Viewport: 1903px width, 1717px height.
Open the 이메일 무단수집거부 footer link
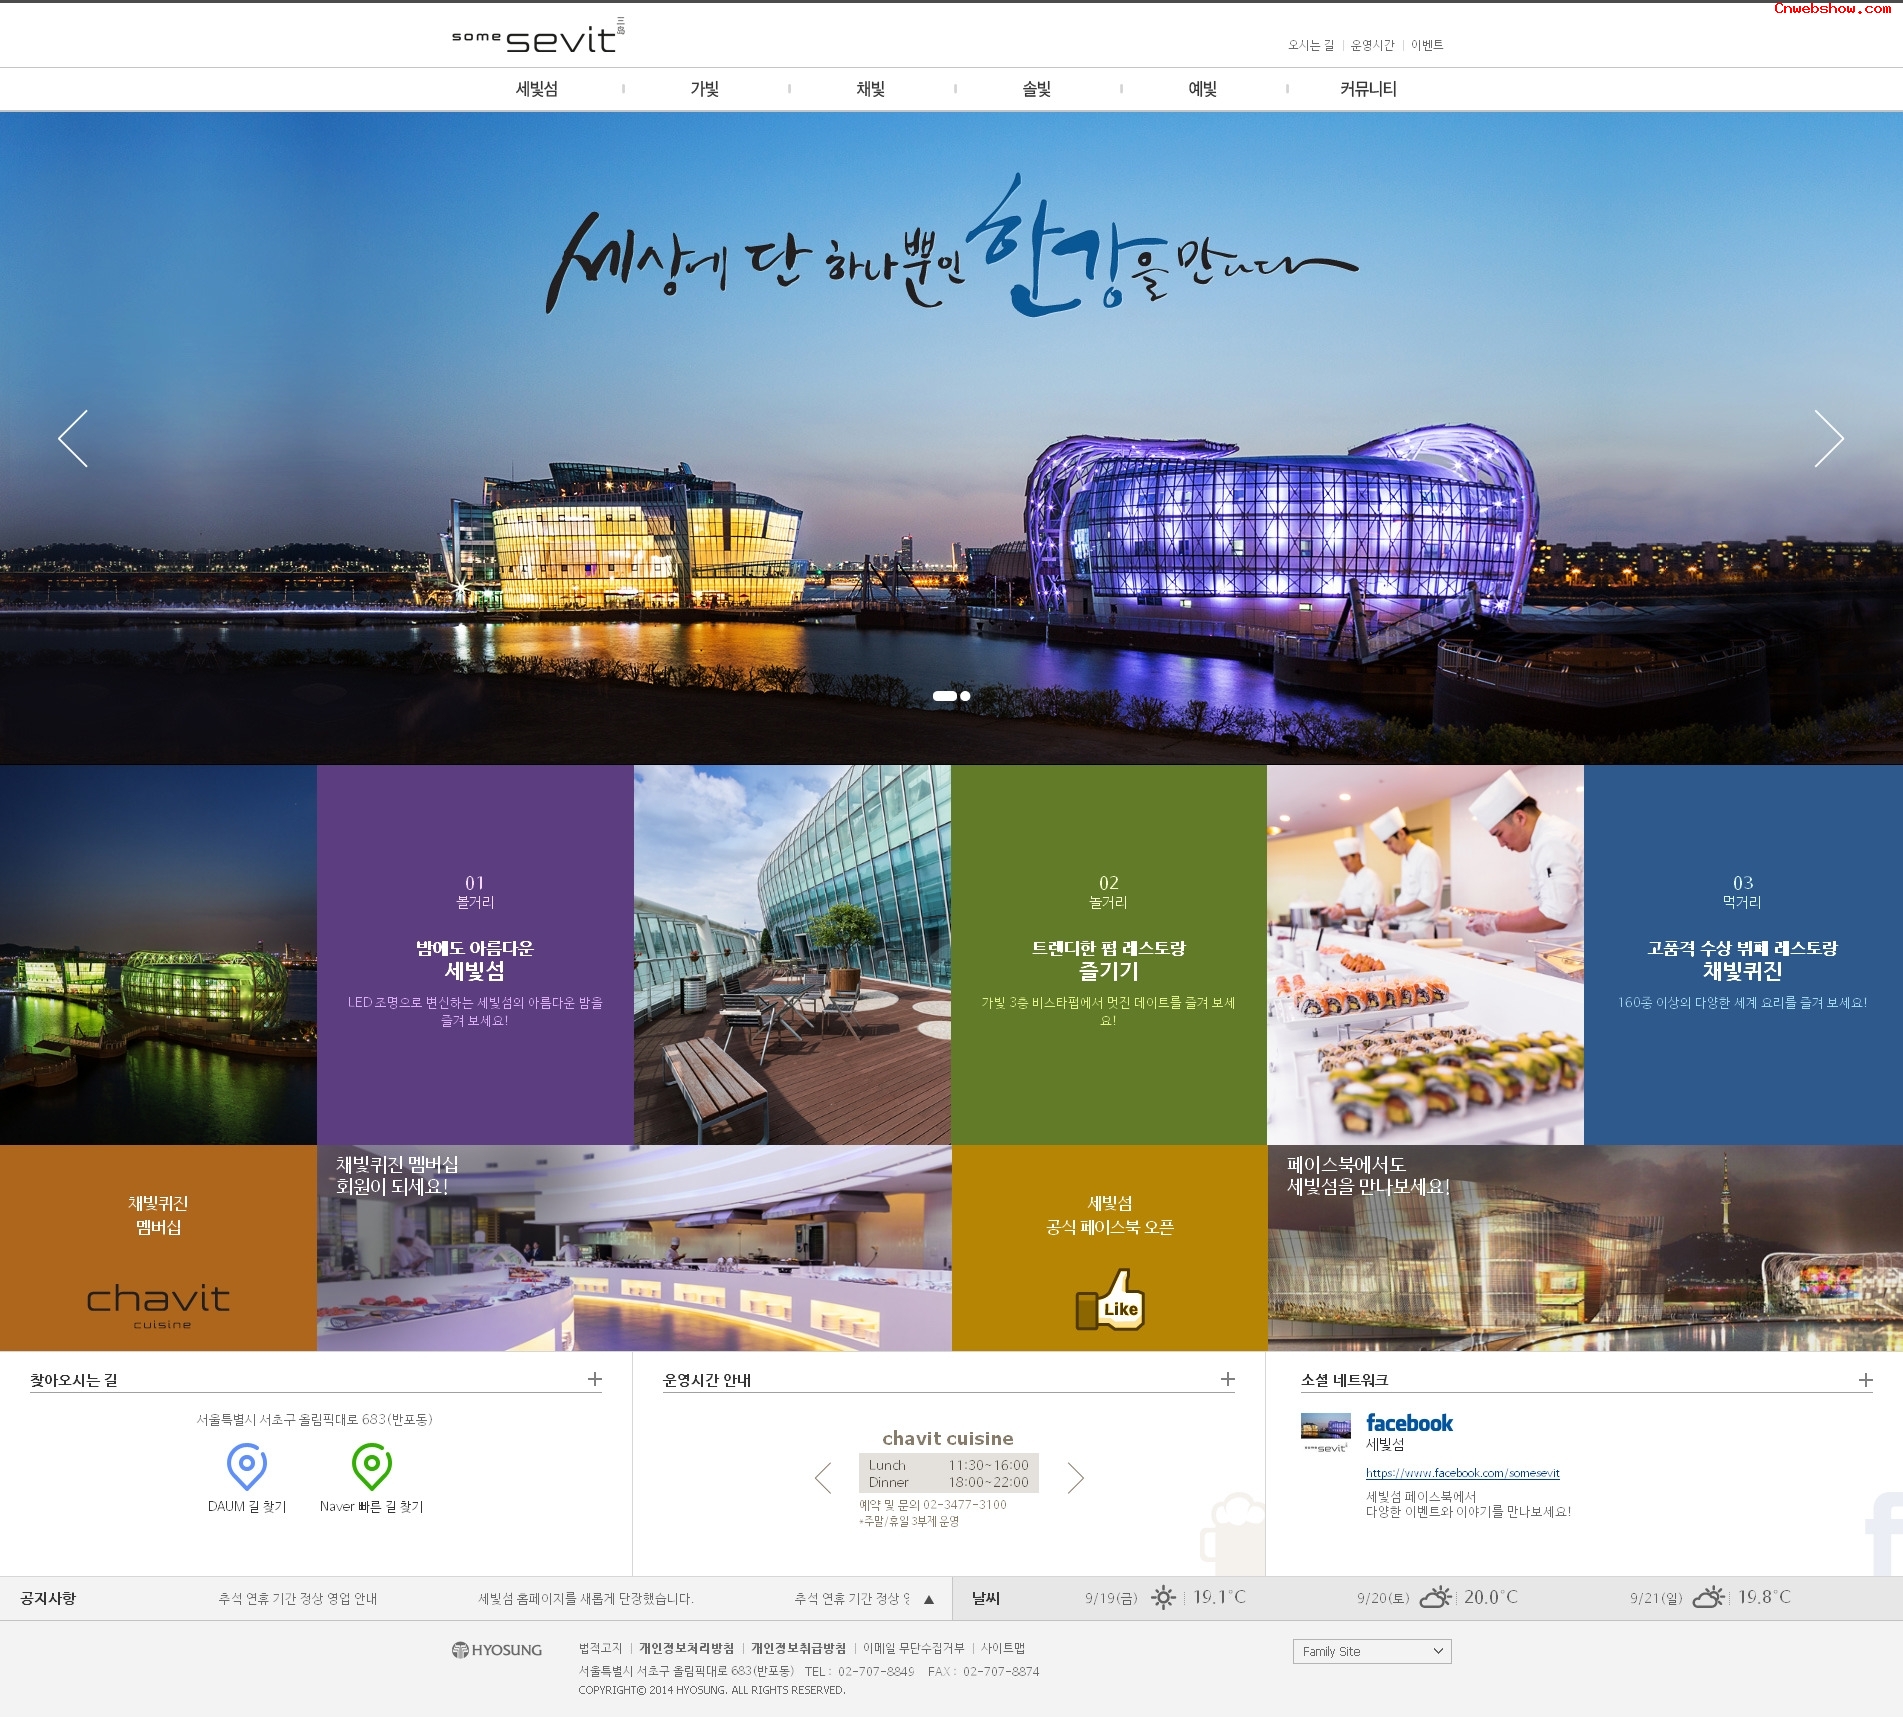click(x=913, y=1648)
